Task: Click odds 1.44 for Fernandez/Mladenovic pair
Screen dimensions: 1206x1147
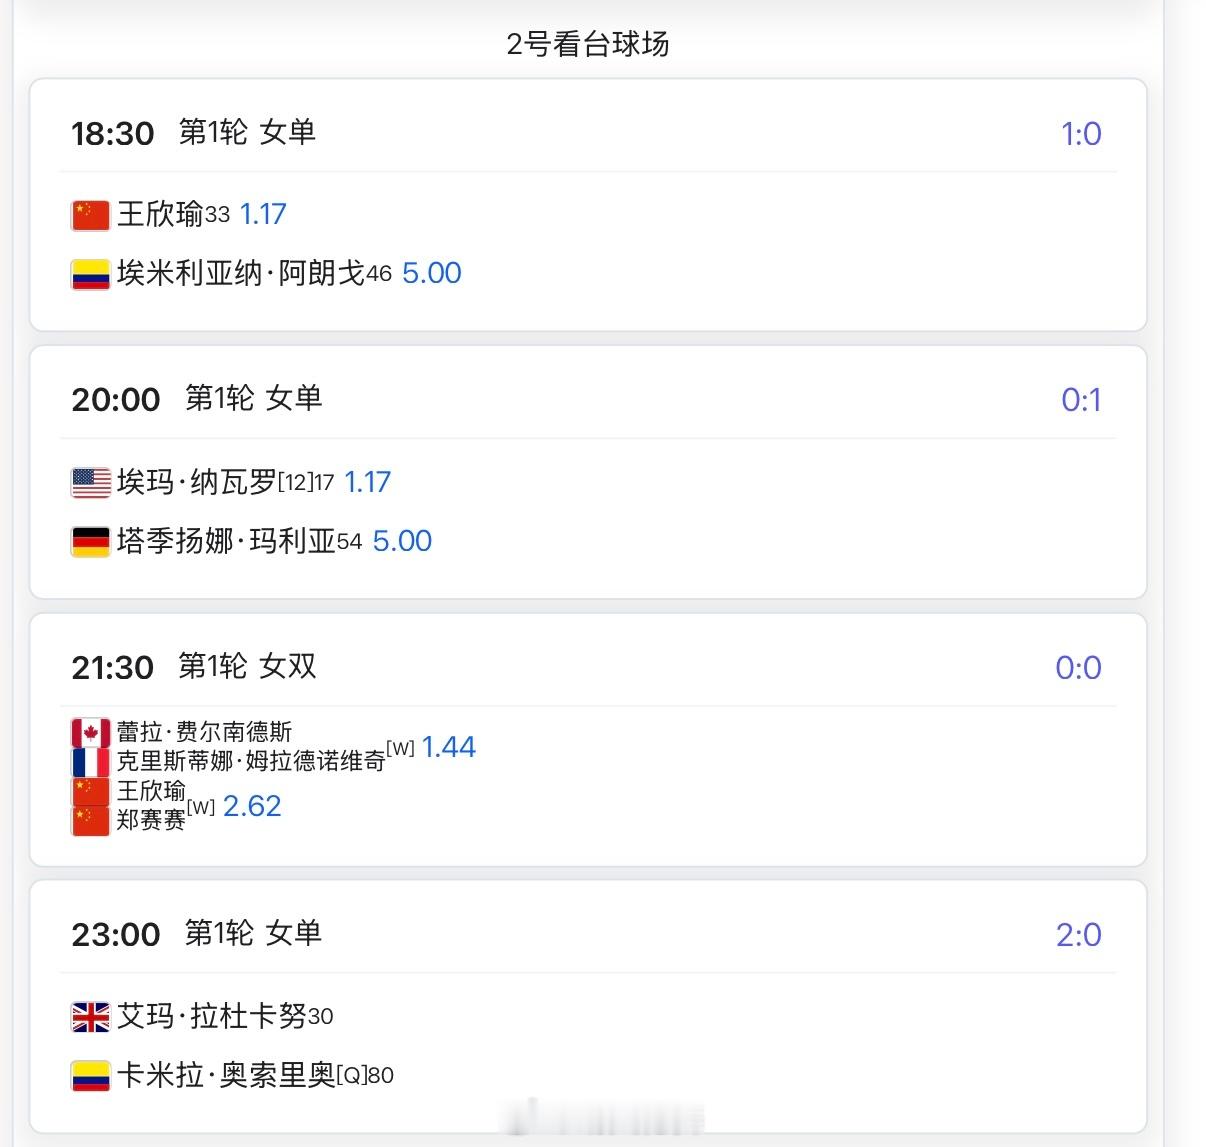Action: [449, 746]
